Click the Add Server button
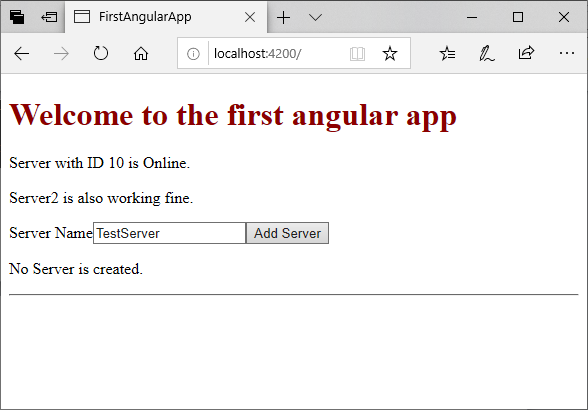 click(288, 233)
